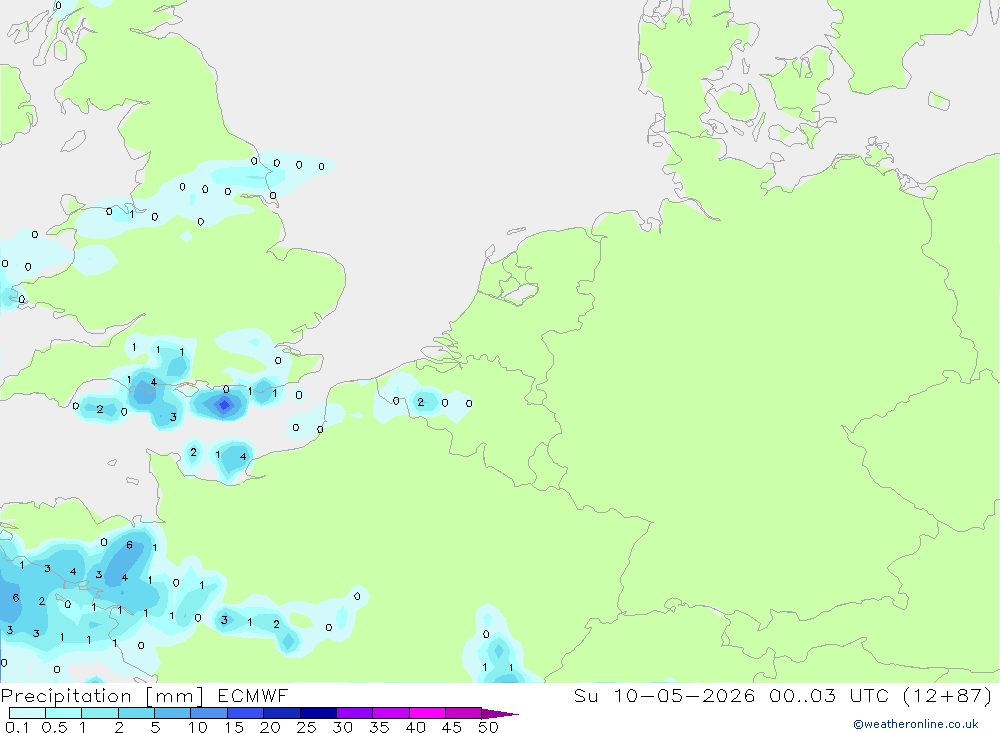Click the '00..03 UTC' time range
Screen dimensions: 1000x733
(x=828, y=695)
